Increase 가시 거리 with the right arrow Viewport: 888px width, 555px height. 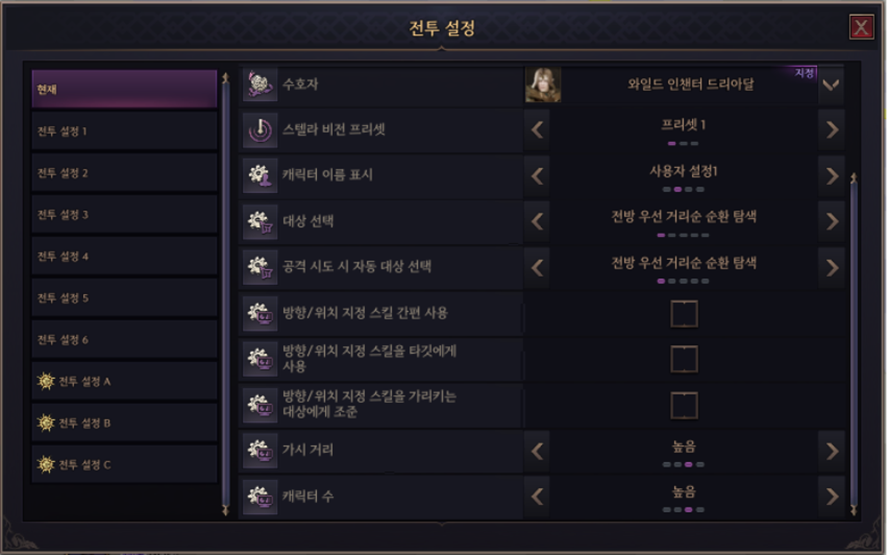pyautogui.click(x=831, y=451)
